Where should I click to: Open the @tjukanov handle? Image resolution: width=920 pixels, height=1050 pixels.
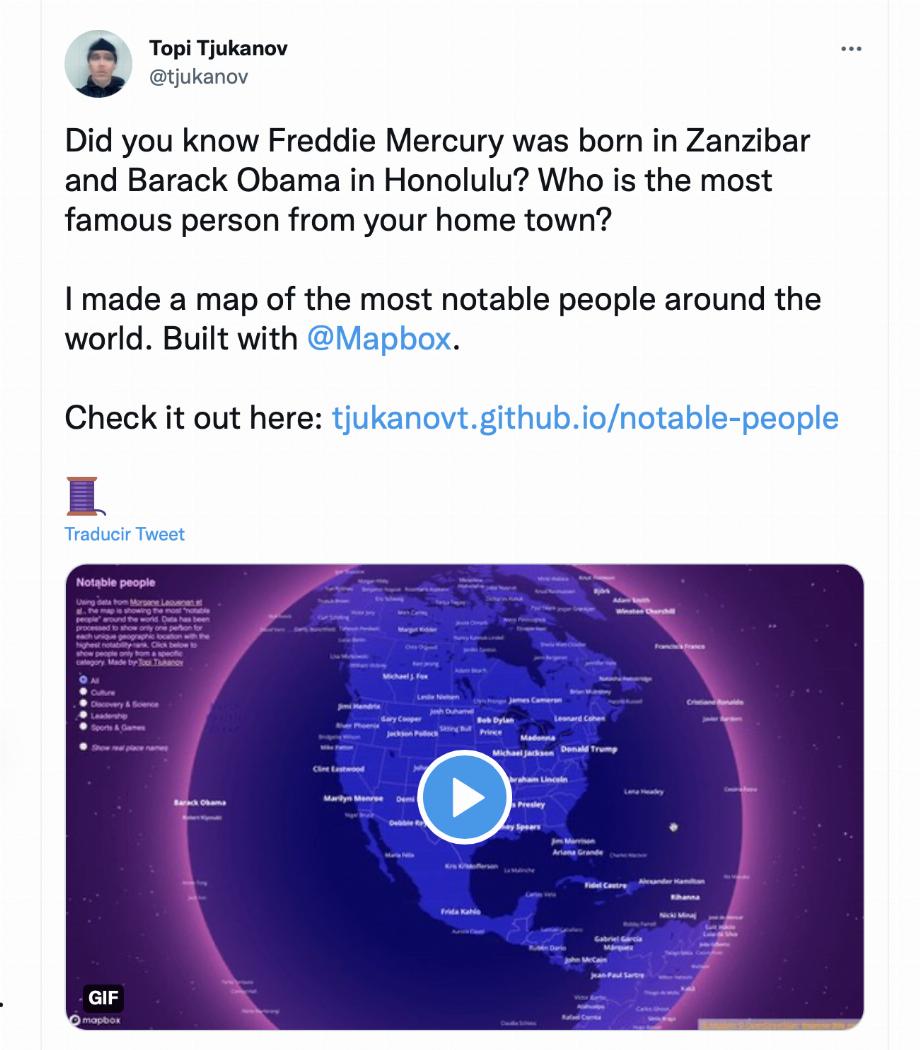(x=199, y=77)
